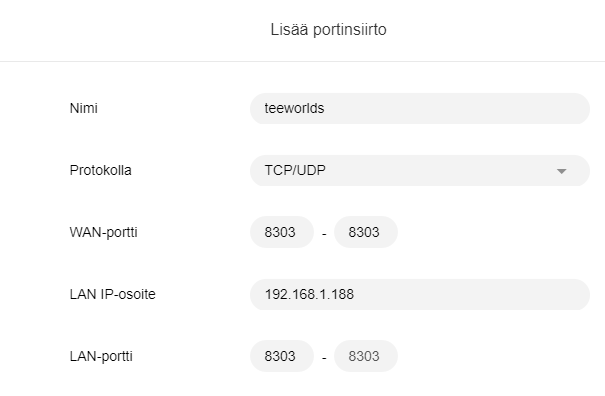Select the TCP/UDP protocol combo box
This screenshot has width=605, height=396.
(420, 171)
